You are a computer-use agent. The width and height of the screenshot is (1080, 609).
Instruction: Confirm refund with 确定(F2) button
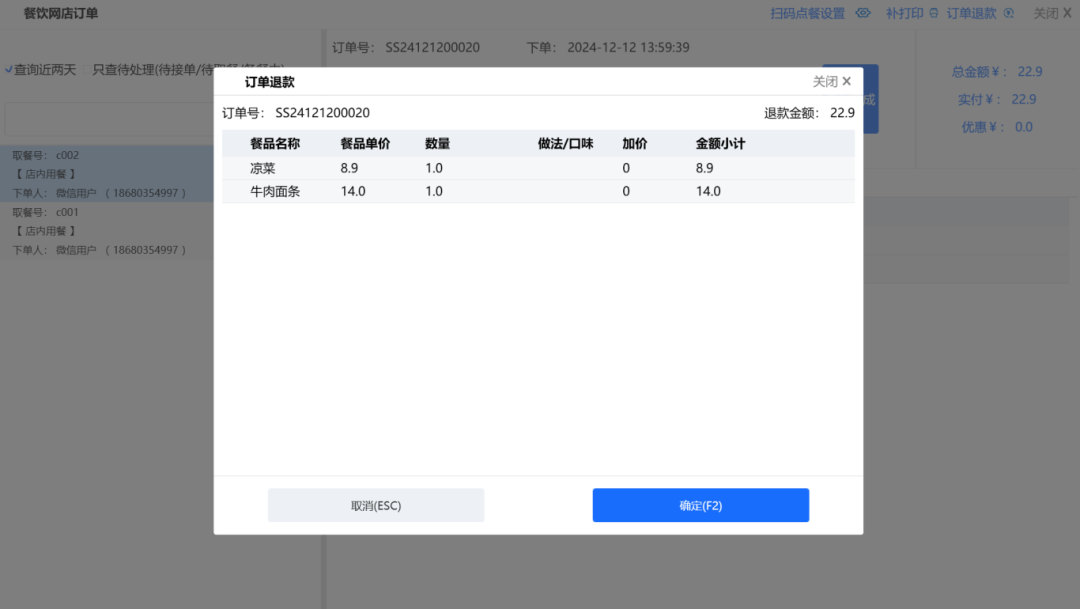click(x=700, y=505)
